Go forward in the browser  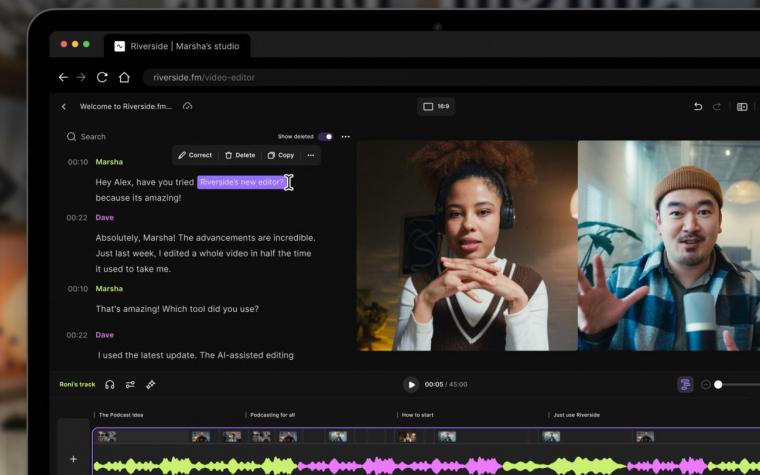coord(81,77)
